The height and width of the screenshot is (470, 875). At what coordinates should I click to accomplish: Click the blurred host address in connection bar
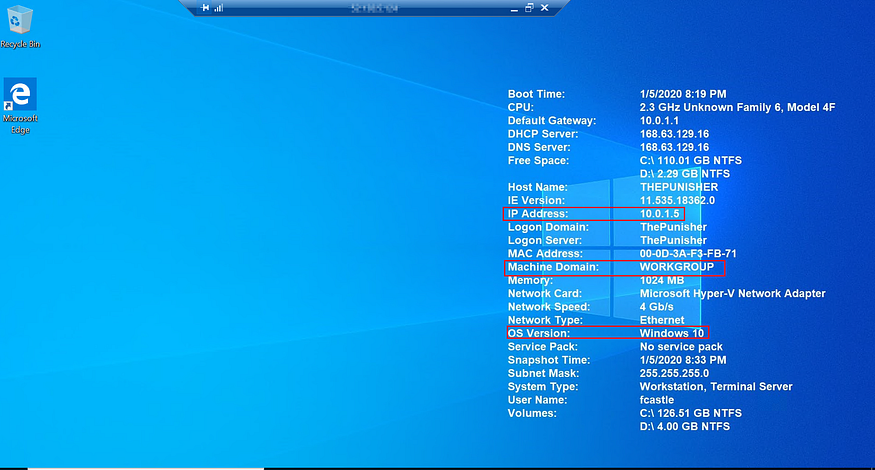[374, 8]
